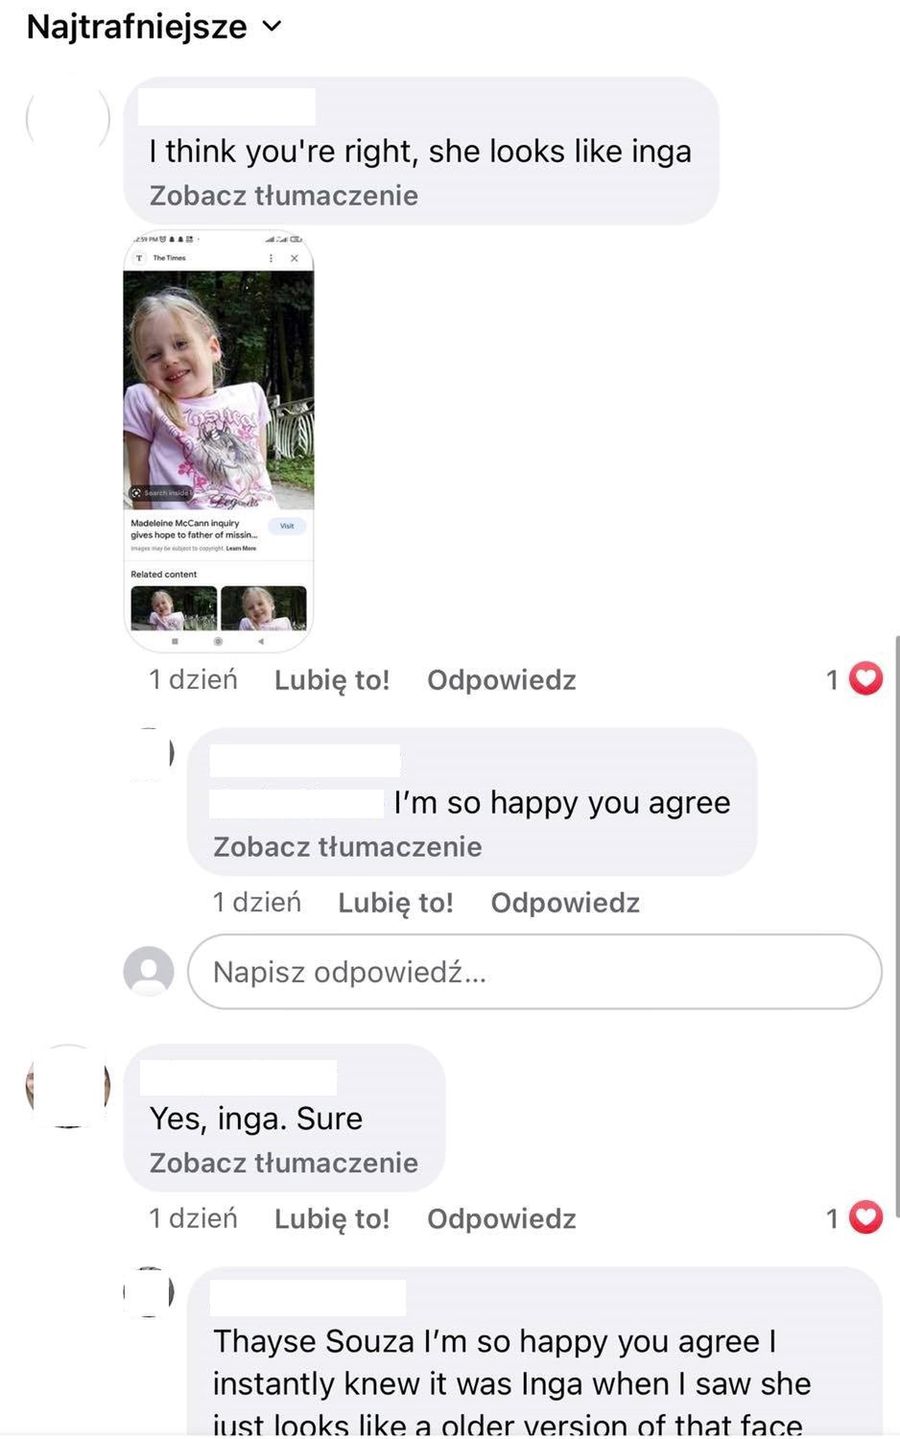Click 'Odpowiedz' under first comment
Screen dimensions: 900x1439
click(502, 680)
